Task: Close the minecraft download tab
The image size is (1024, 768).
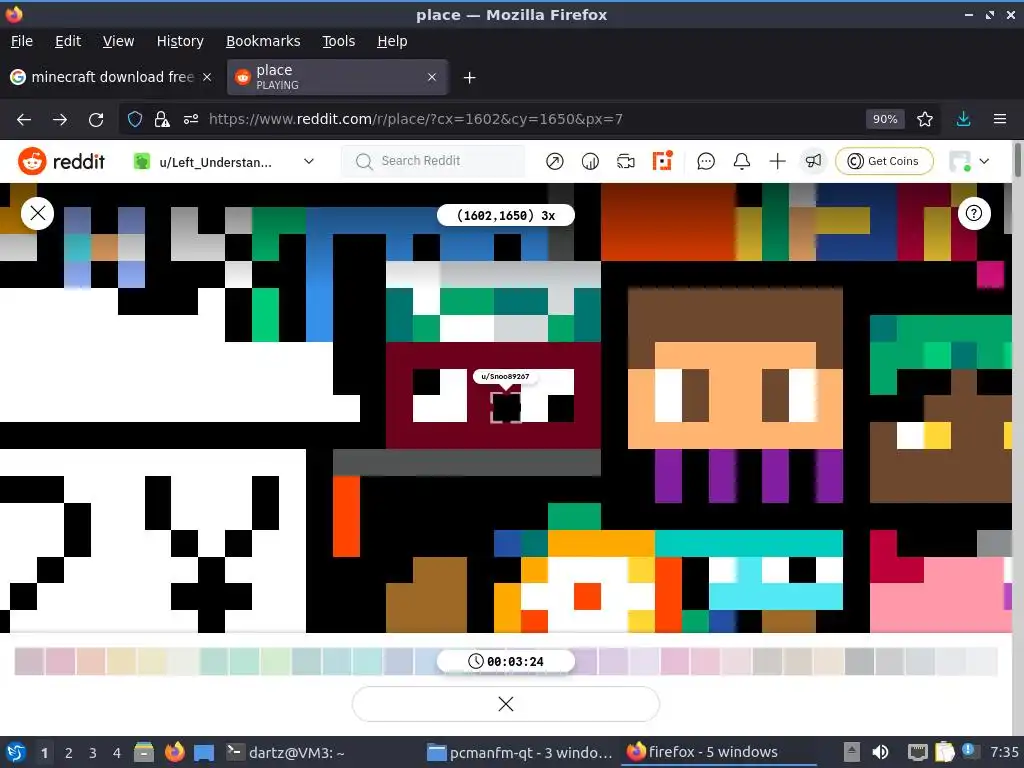Action: 207,77
